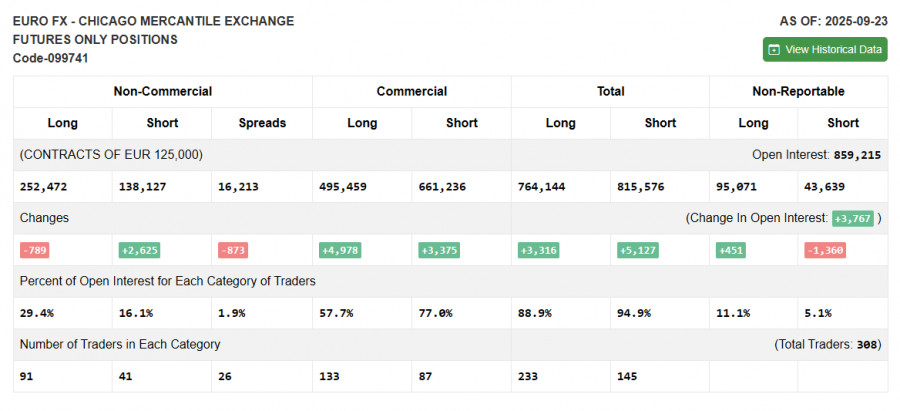Viewport: 900px width, 411px height.
Task: Click the Non-Commercial column group header
Action: pos(162,91)
